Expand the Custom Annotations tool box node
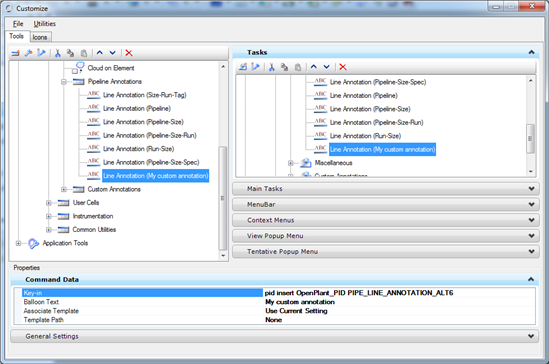The height and width of the screenshot is (364, 549). [64, 189]
